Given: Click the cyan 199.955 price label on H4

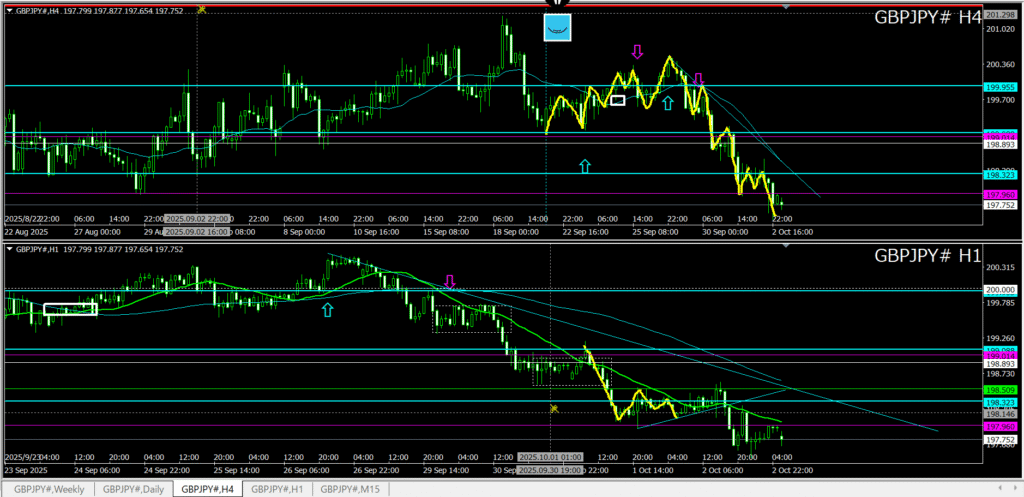Looking at the screenshot, I should tap(1001, 86).
